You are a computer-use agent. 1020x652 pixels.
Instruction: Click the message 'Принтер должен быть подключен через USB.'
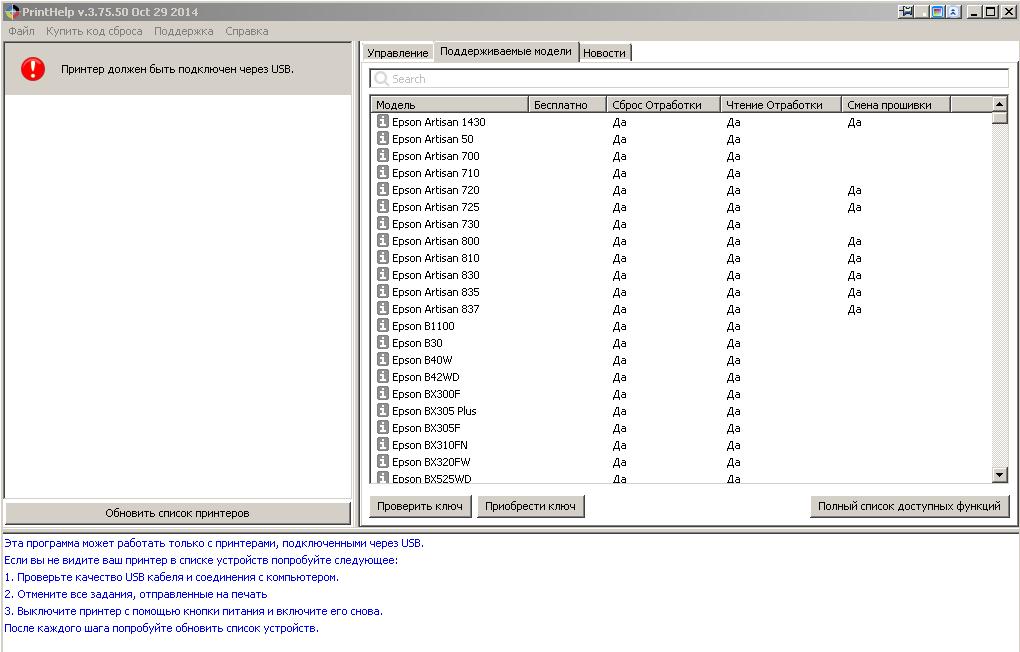(177, 69)
